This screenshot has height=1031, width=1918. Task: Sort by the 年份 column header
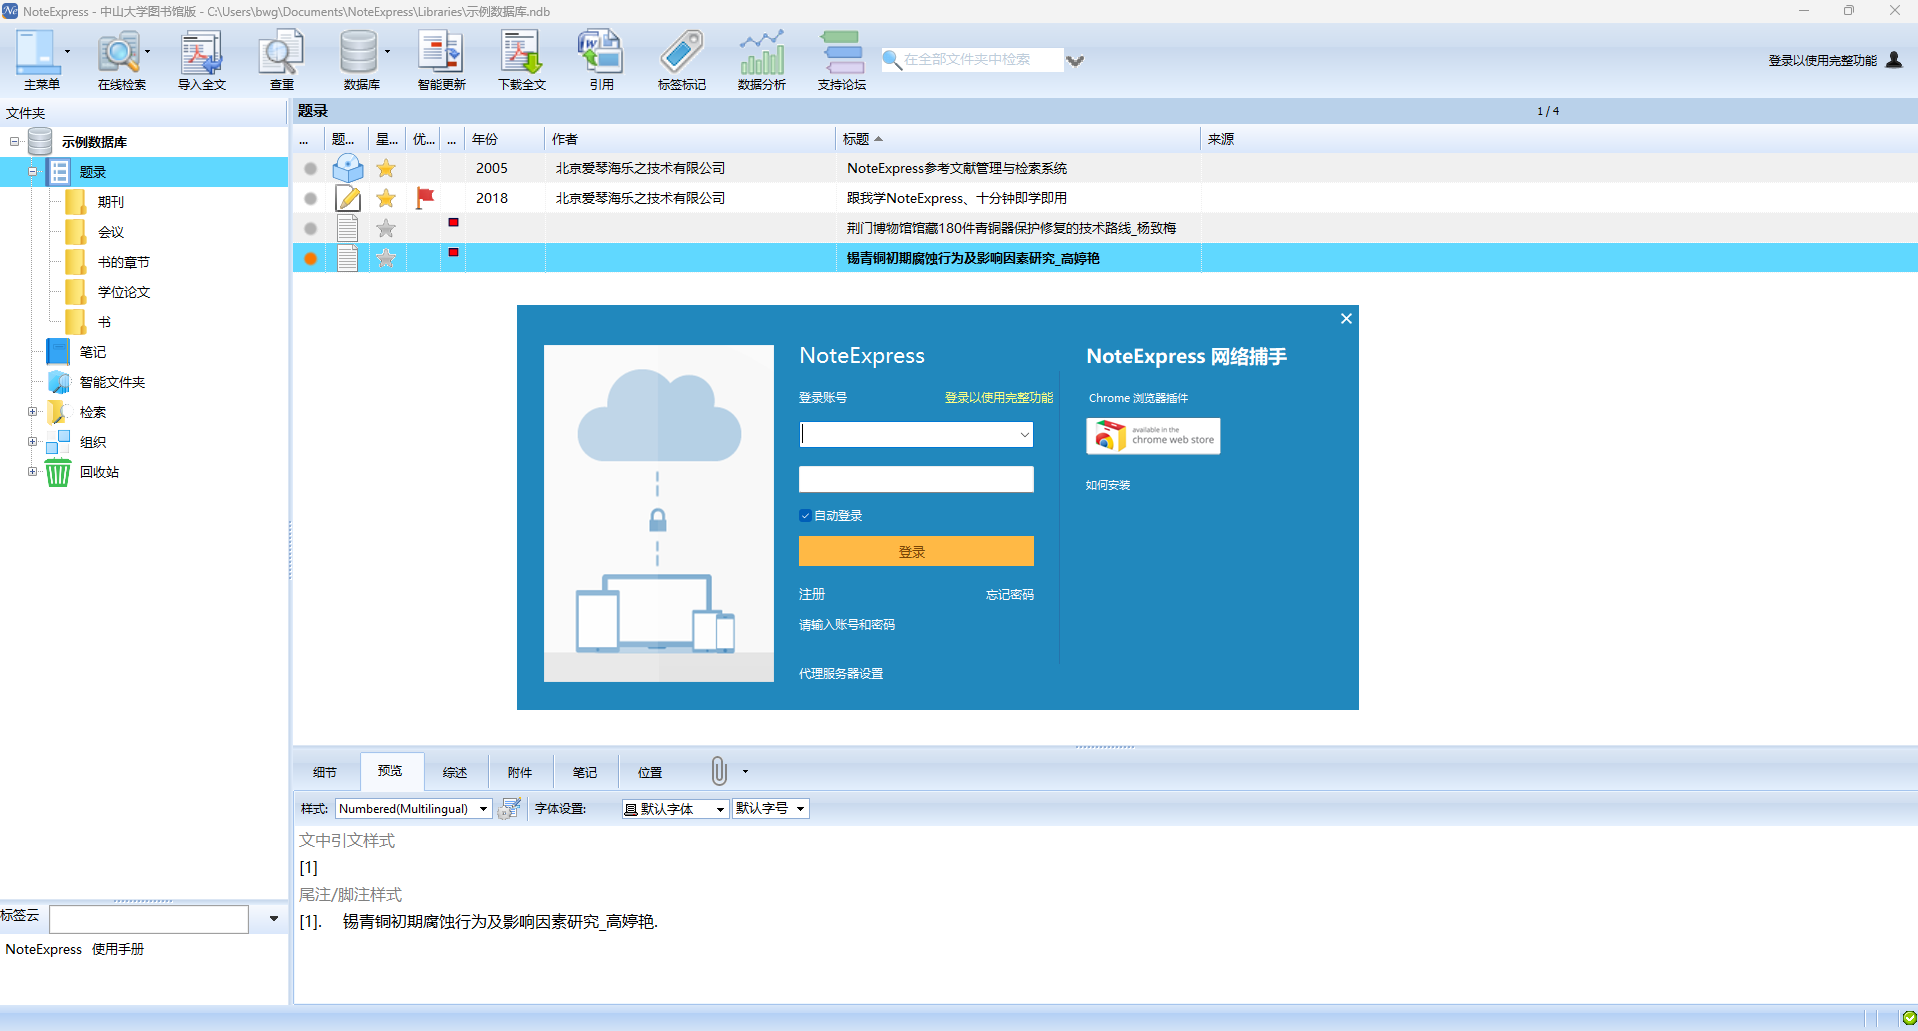[x=505, y=139]
